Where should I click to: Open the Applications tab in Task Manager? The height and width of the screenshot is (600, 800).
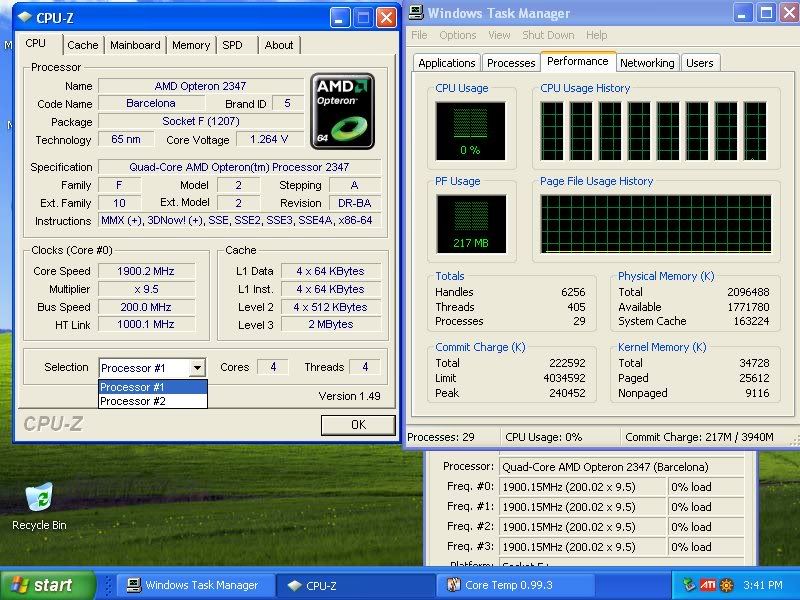point(446,63)
